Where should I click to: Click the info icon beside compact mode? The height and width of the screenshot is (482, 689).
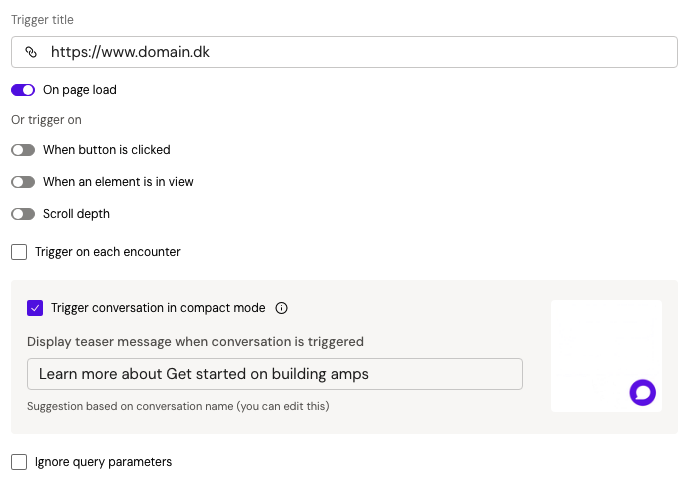281,308
